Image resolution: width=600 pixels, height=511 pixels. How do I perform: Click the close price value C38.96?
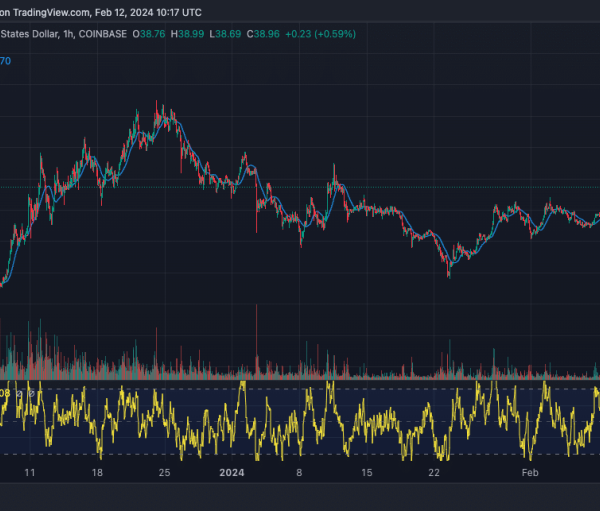click(263, 34)
